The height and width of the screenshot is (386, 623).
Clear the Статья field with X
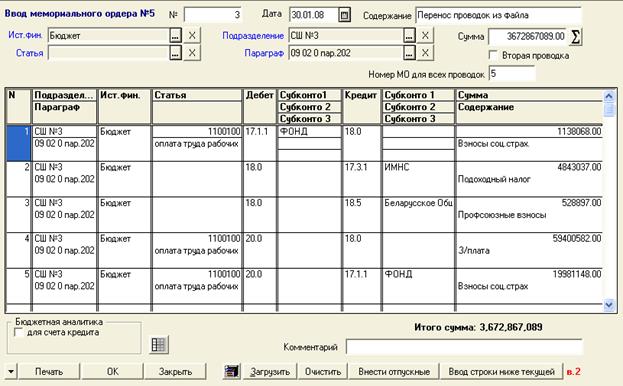[192, 53]
